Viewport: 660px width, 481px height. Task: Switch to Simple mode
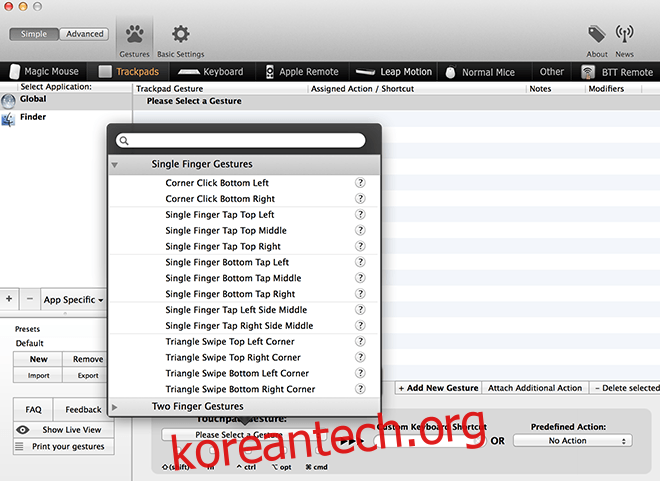(34, 34)
